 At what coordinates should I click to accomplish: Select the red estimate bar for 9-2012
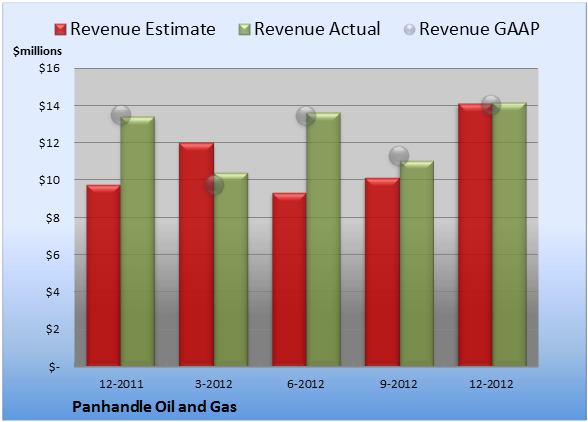click(382, 272)
